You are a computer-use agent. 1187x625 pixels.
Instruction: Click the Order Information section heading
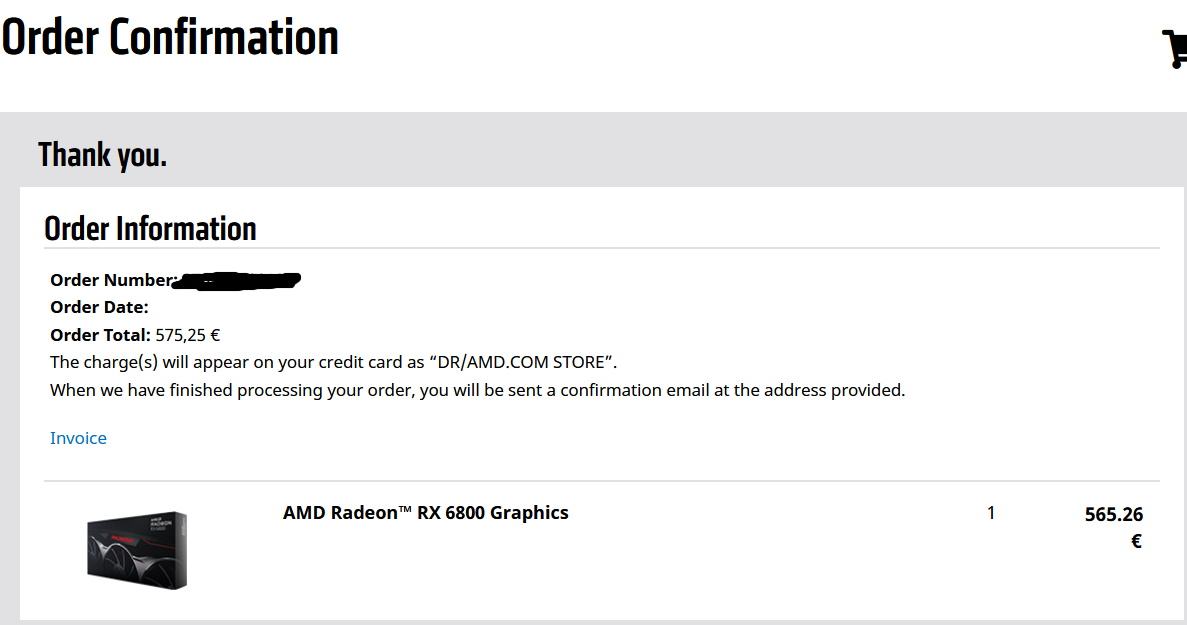pos(150,229)
